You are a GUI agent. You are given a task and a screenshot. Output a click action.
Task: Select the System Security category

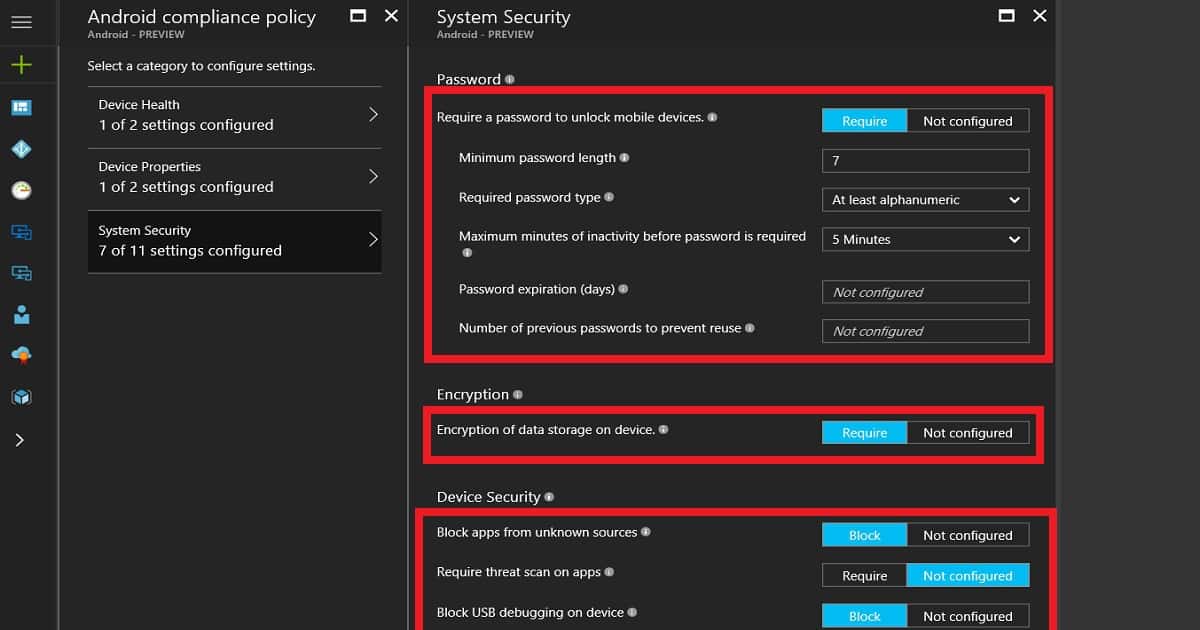pyautogui.click(x=234, y=241)
